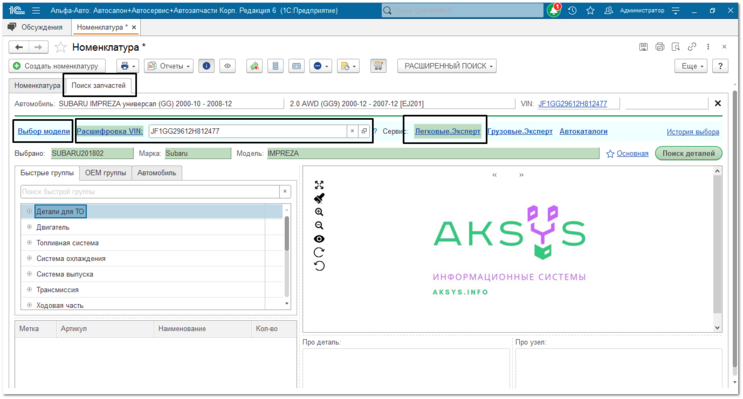
Task: Open the history clock icon in title bar
Action: tap(572, 10)
